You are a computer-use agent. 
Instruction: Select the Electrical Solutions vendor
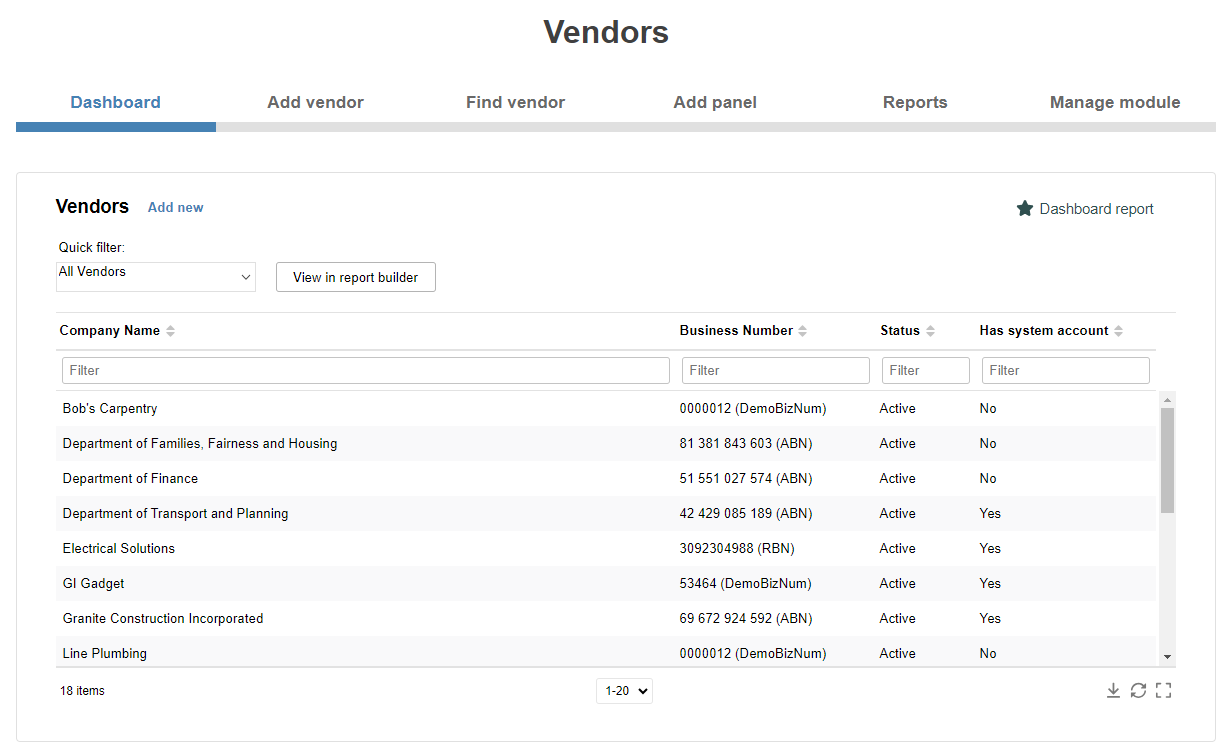tap(606, 548)
